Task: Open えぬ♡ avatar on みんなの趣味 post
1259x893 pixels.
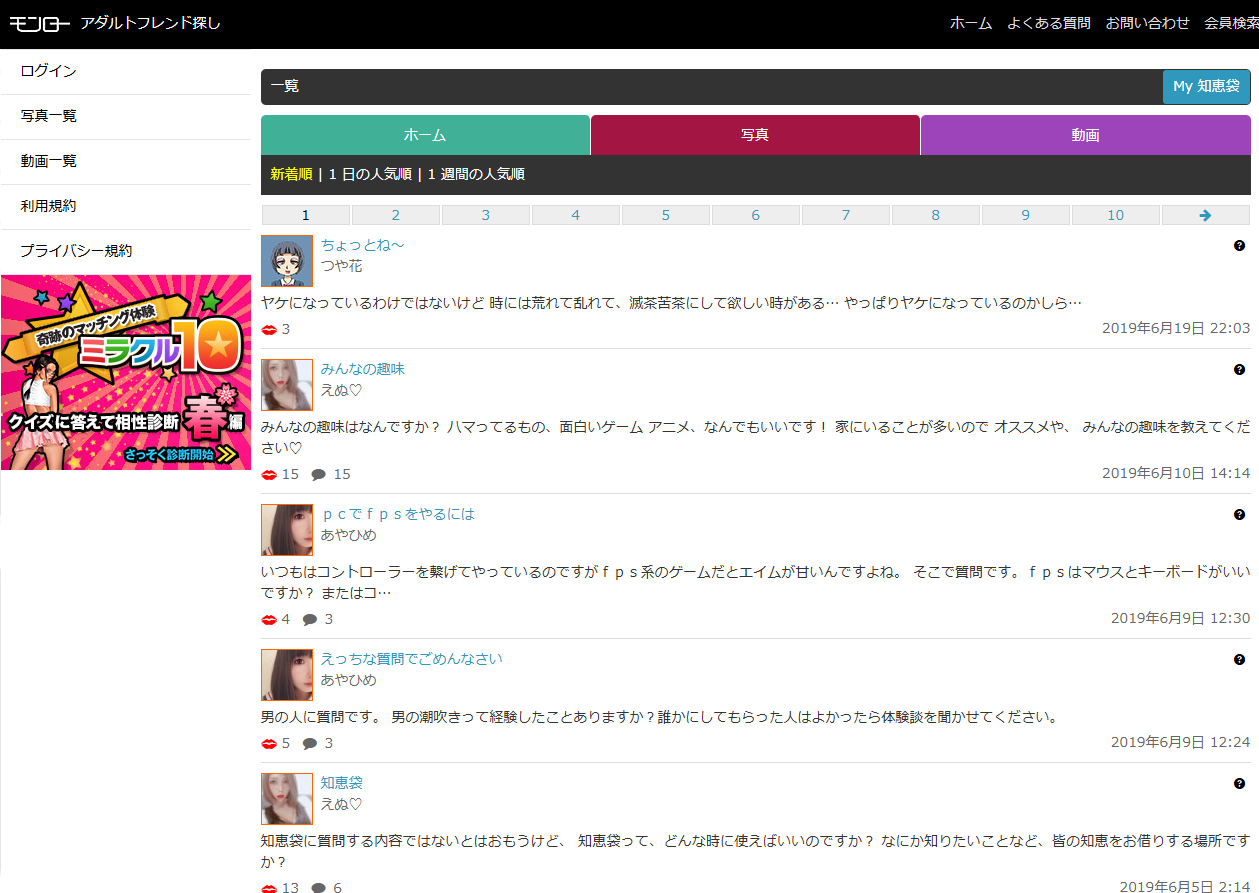Action: coord(287,385)
